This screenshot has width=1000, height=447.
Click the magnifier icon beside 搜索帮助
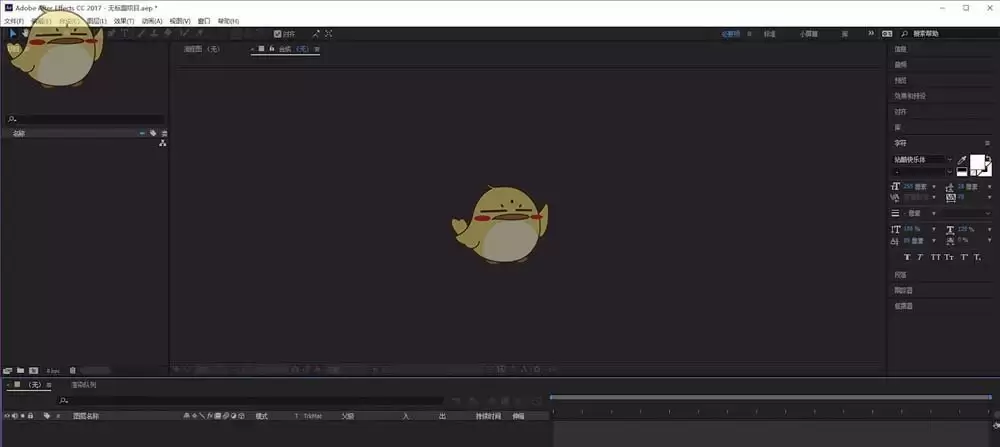pyautogui.click(x=904, y=33)
